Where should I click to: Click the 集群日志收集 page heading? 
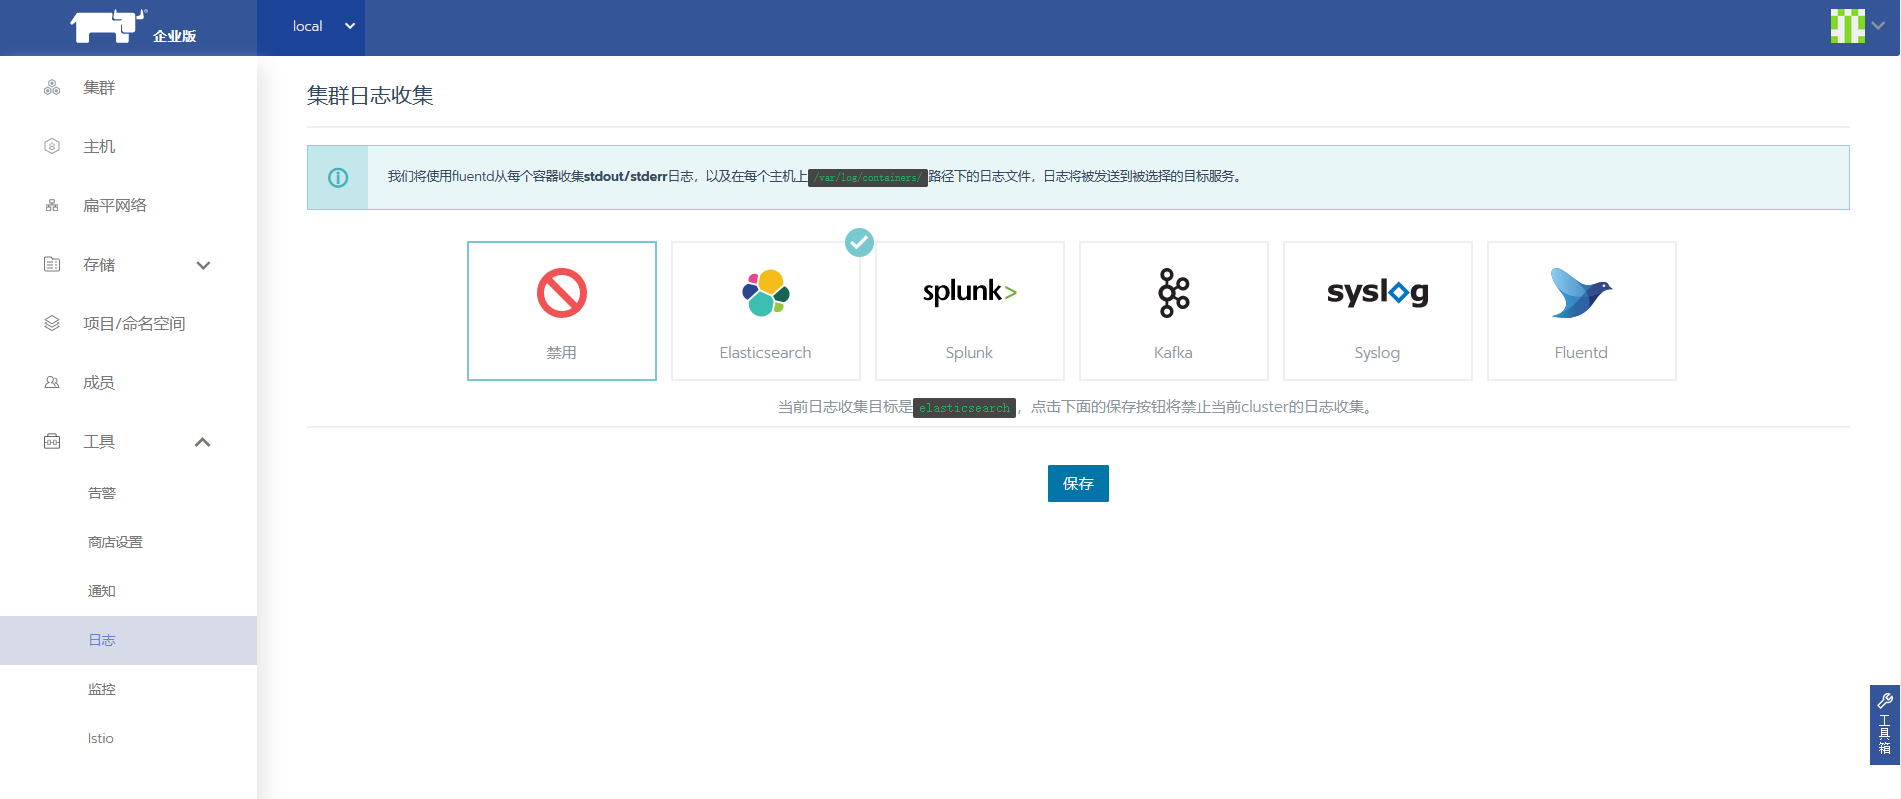tap(370, 96)
